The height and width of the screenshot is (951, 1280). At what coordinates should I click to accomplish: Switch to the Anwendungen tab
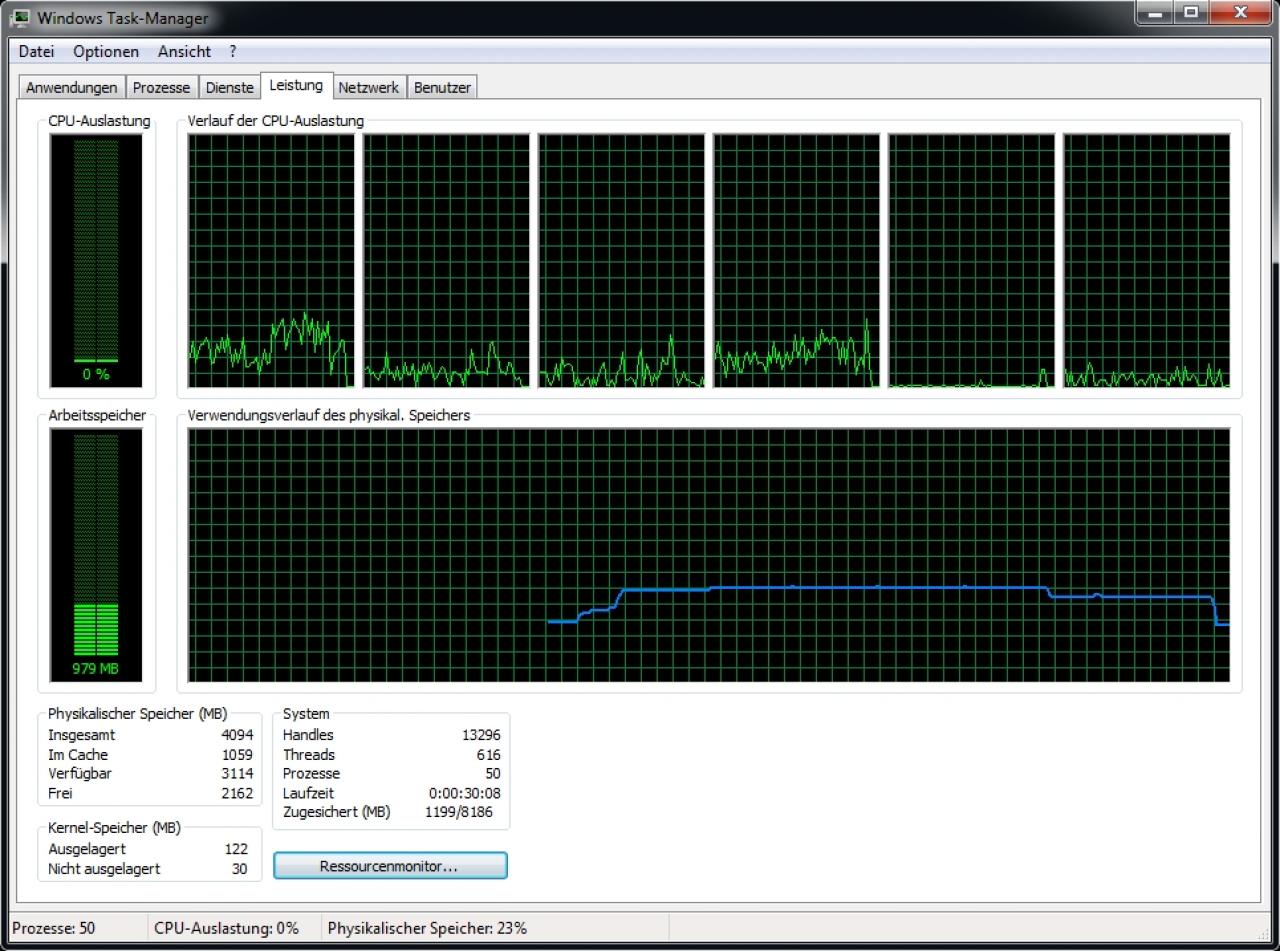[72, 87]
